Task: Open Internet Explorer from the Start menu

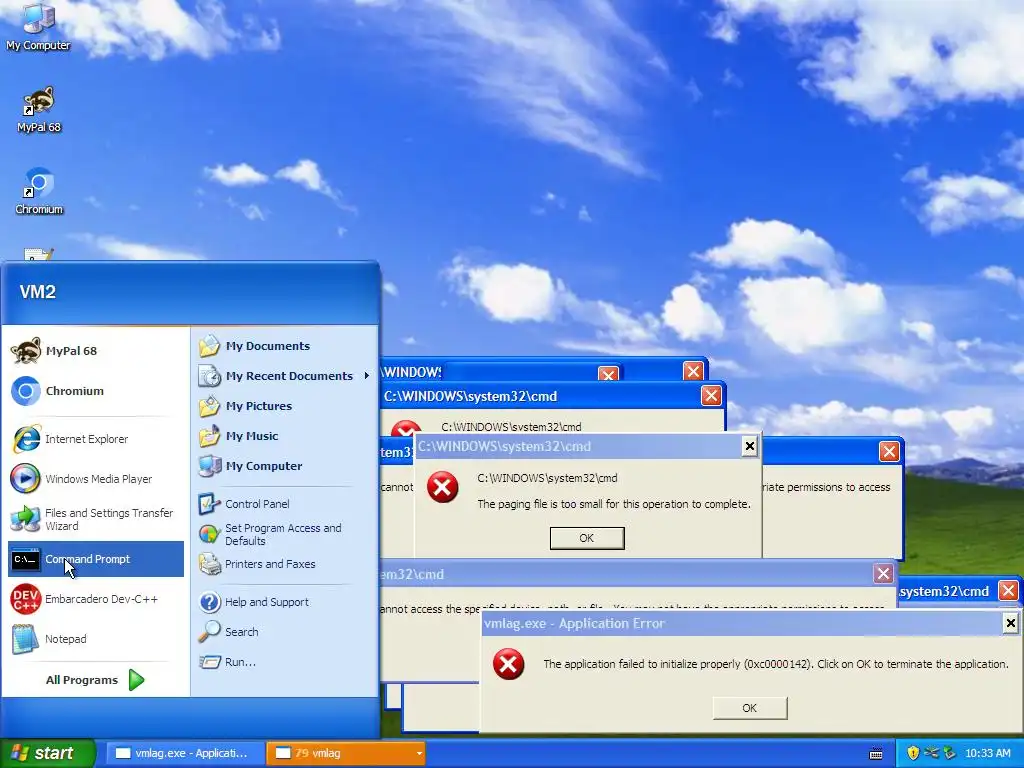Action: pos(96,439)
